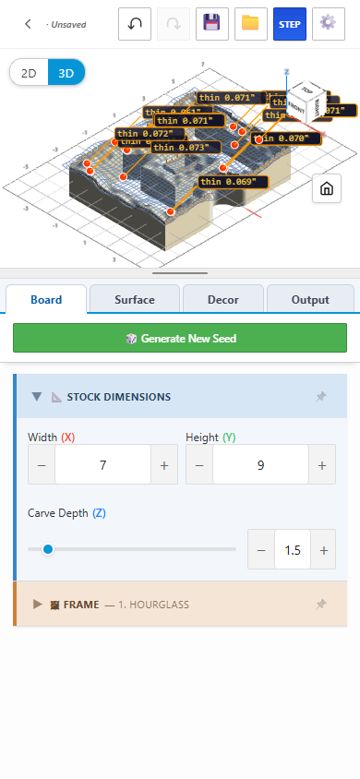360x779 pixels.
Task: Open the Surface tab
Action: pos(135,300)
